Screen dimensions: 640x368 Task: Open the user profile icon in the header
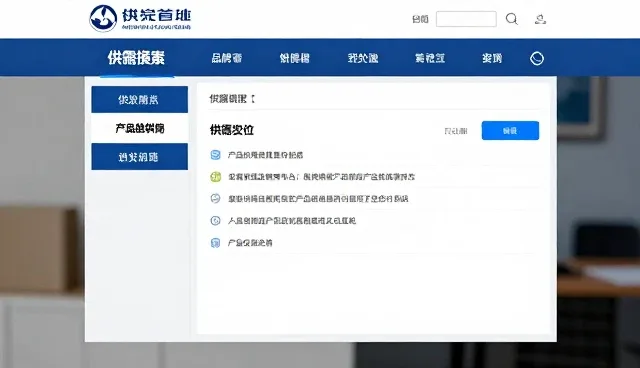coord(540,19)
